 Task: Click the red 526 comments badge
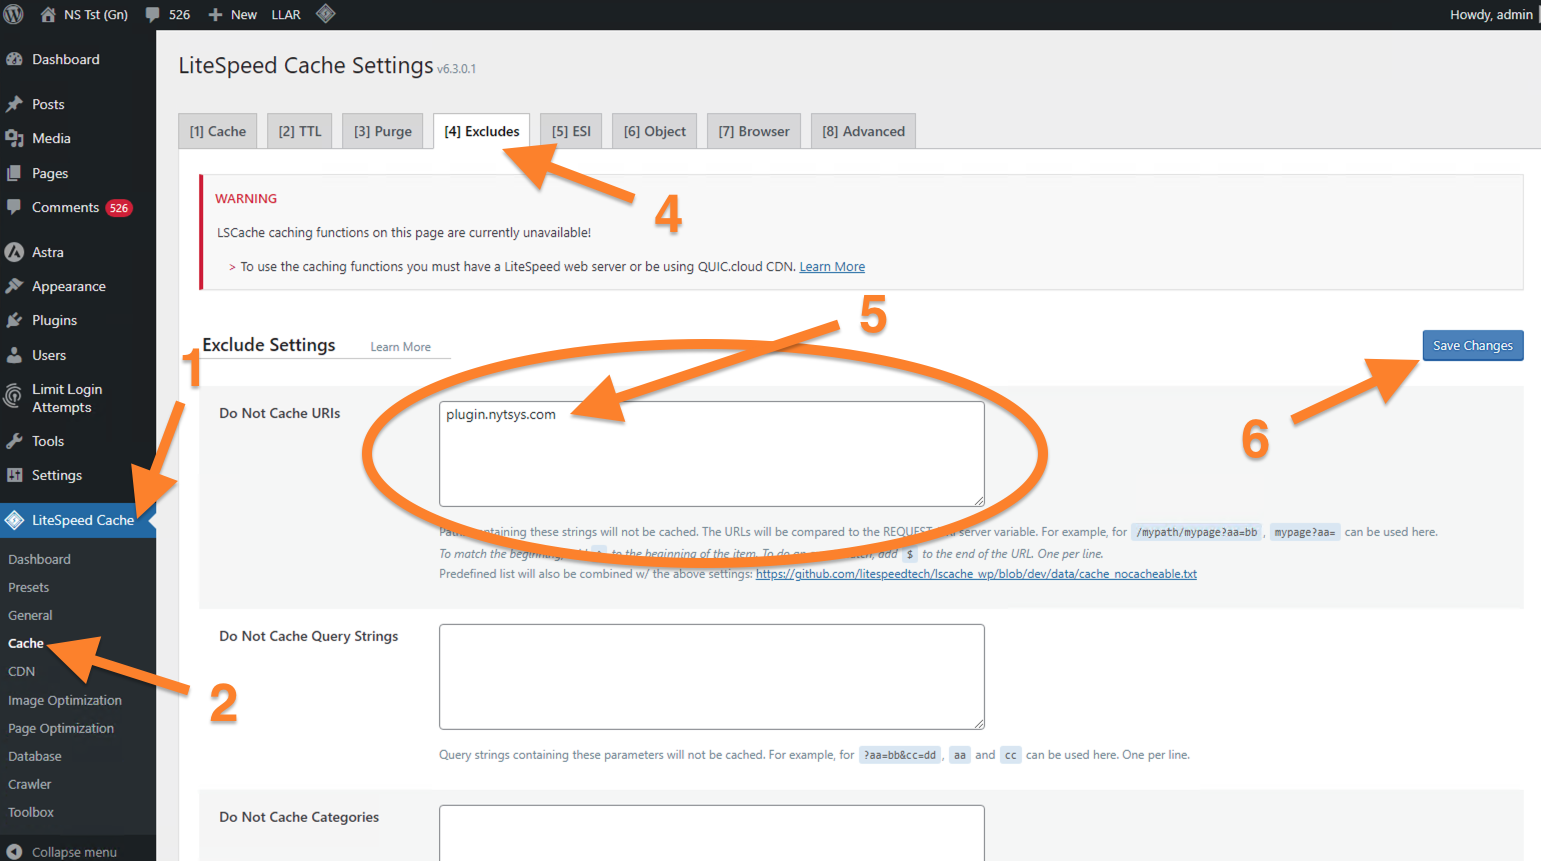(x=119, y=208)
